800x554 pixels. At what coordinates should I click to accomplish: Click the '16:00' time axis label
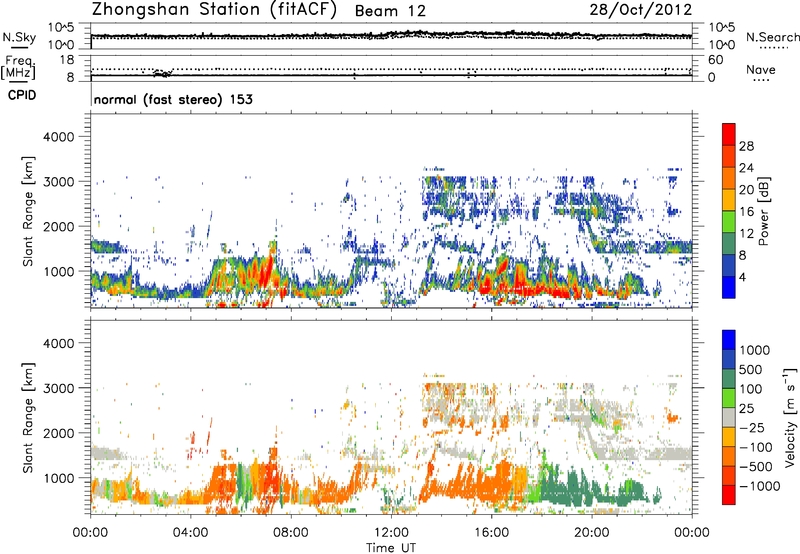tap(491, 532)
